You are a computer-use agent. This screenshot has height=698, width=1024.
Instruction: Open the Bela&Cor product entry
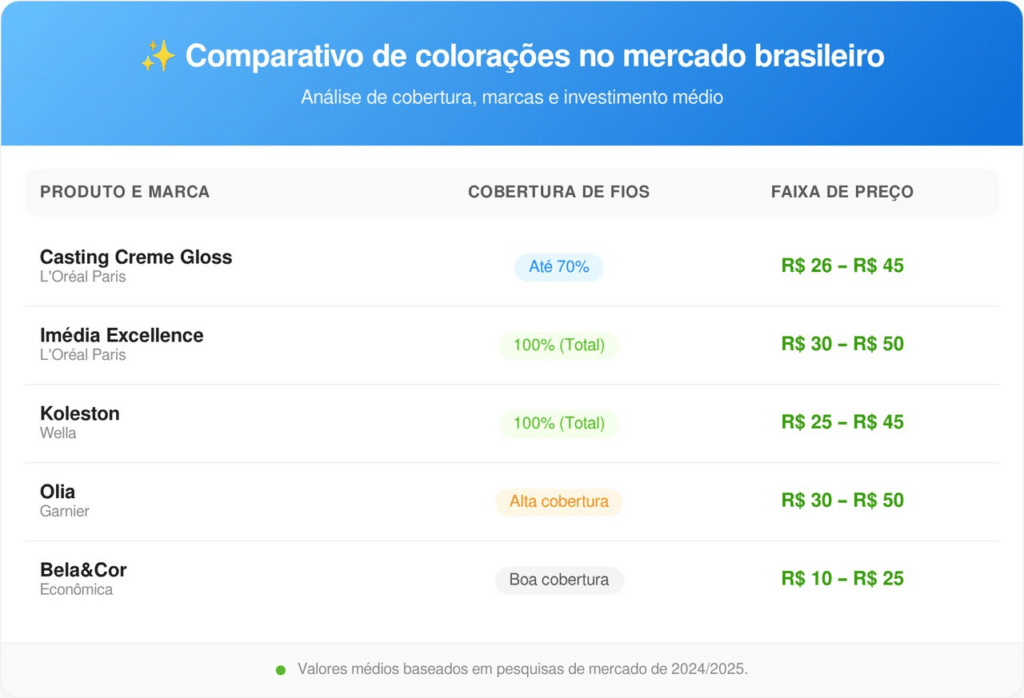tap(84, 570)
